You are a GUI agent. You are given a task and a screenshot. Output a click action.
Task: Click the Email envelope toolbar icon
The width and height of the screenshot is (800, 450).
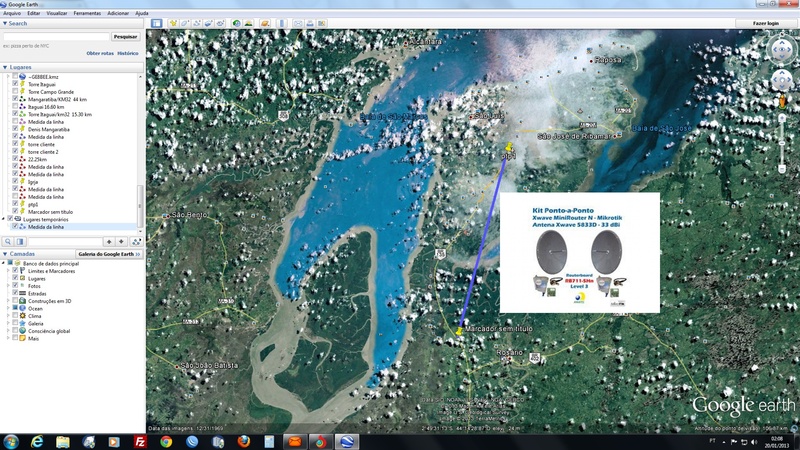(x=298, y=23)
